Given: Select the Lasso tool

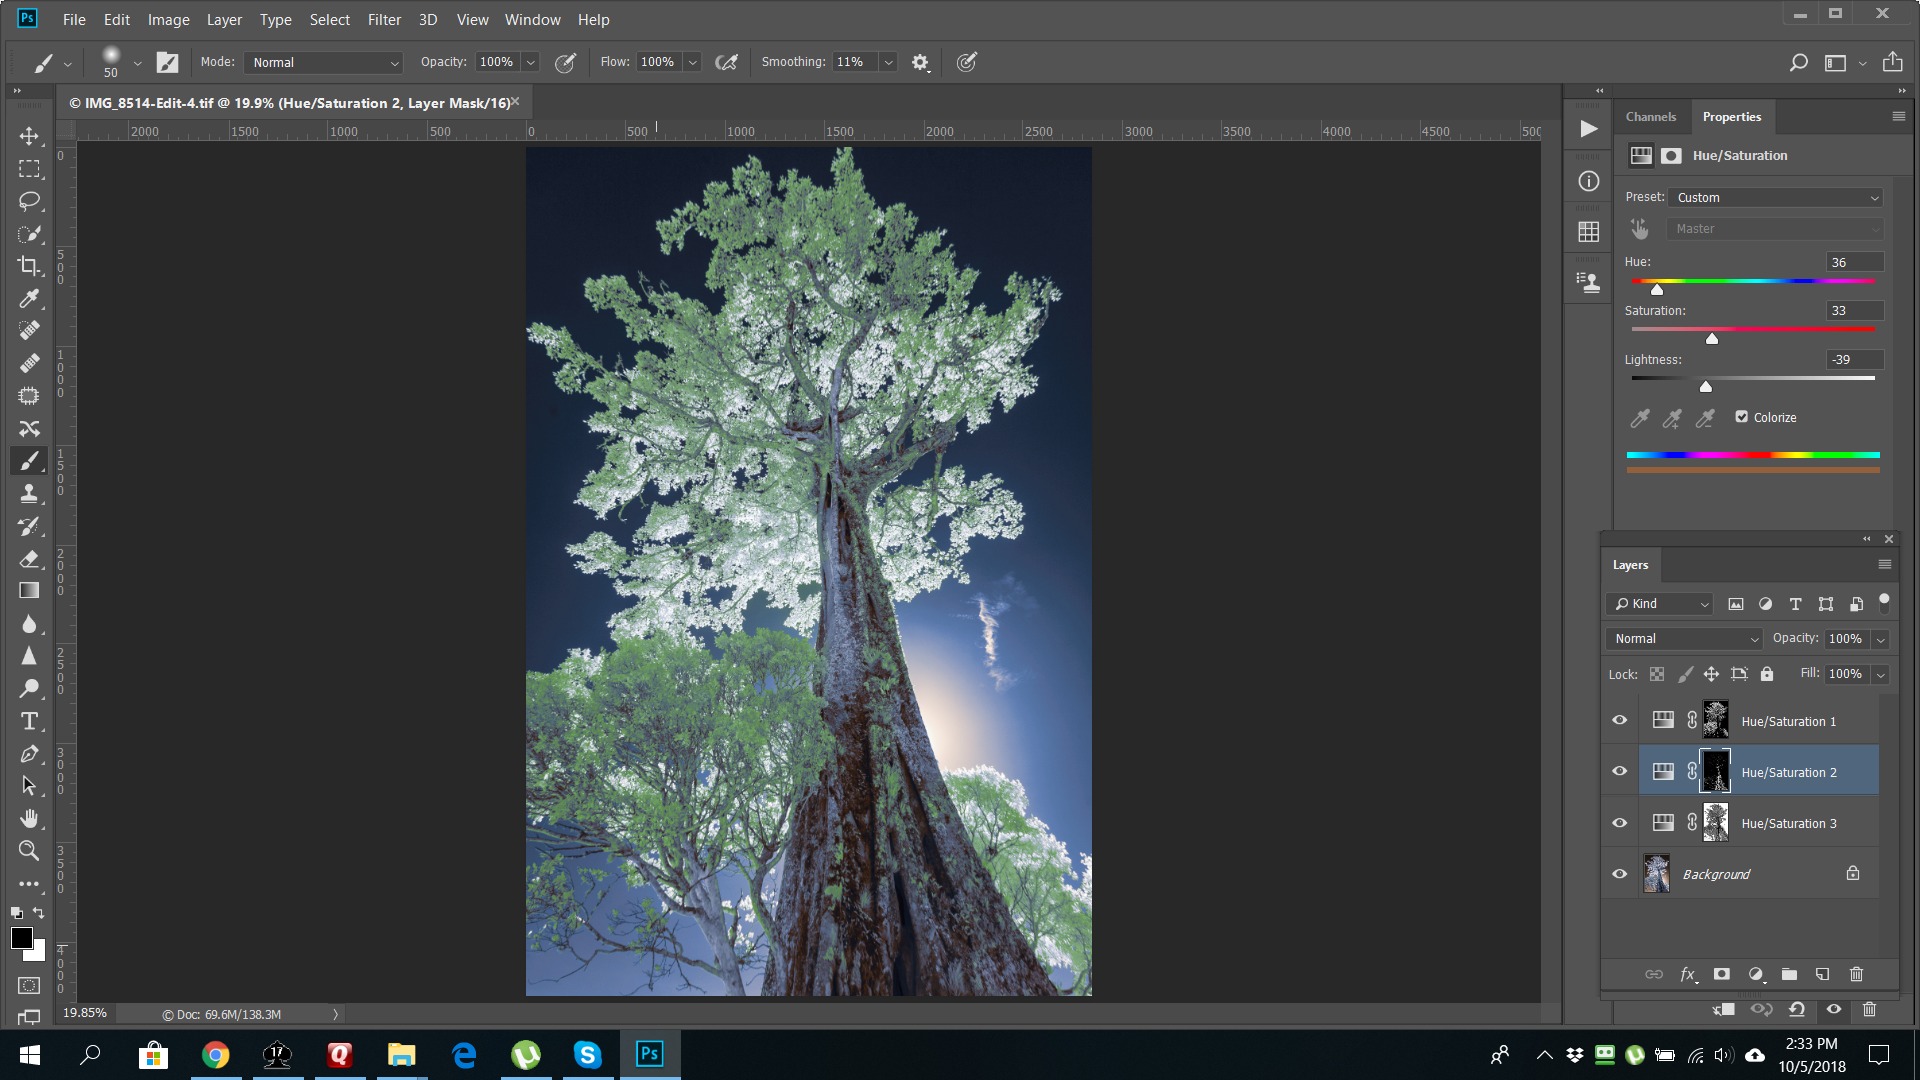Looking at the screenshot, I should click(x=29, y=201).
